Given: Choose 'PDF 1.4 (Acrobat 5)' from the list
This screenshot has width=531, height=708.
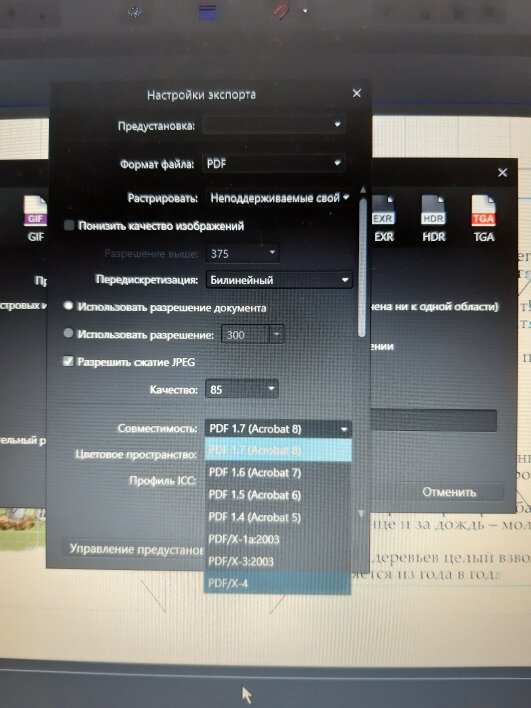Looking at the screenshot, I should [278, 517].
